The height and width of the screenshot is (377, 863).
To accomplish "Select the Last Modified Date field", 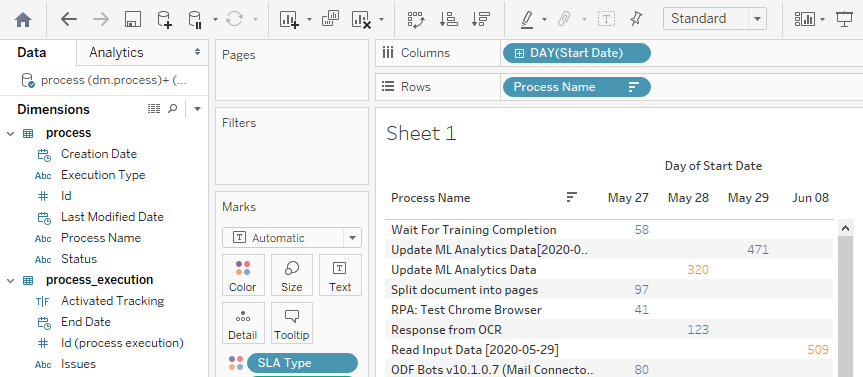I will point(112,217).
